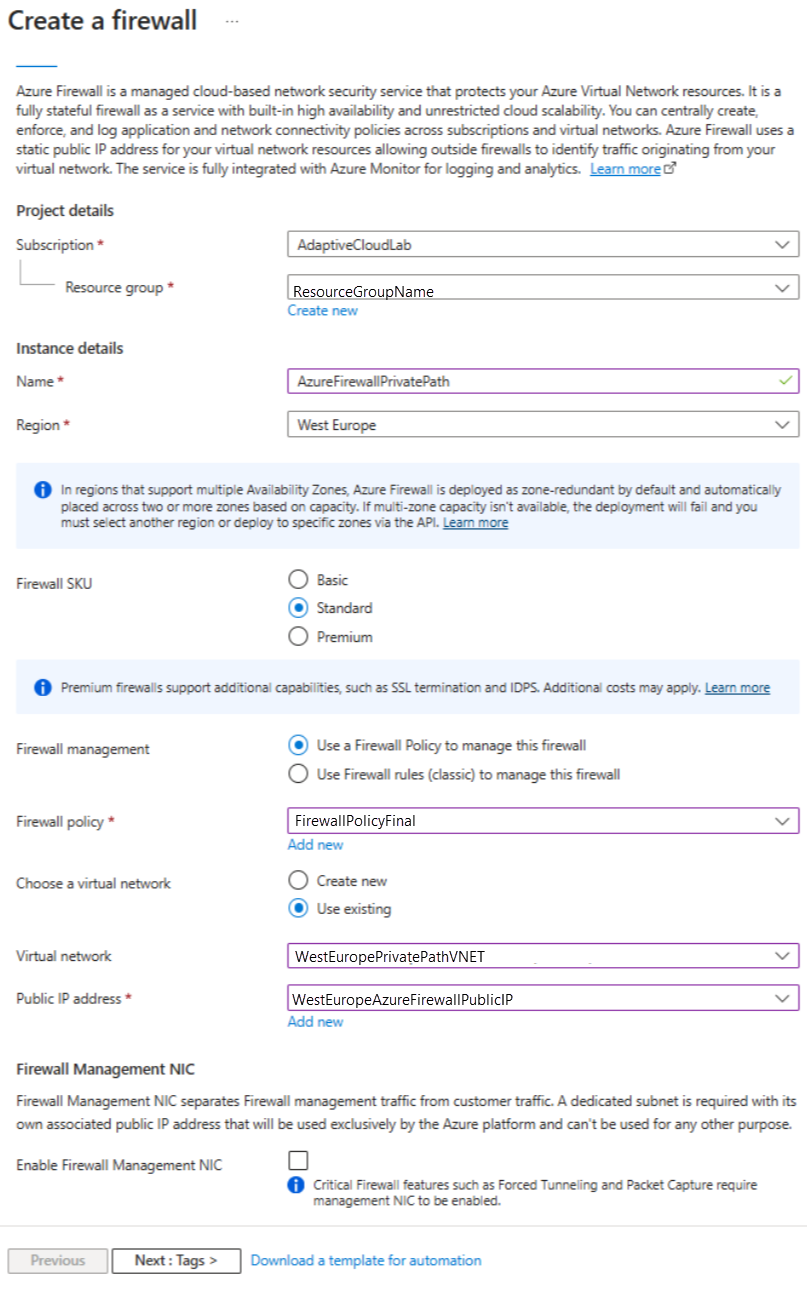This screenshot has height=1292, width=807.
Task: Click Create new under Resource group
Action: (x=323, y=310)
